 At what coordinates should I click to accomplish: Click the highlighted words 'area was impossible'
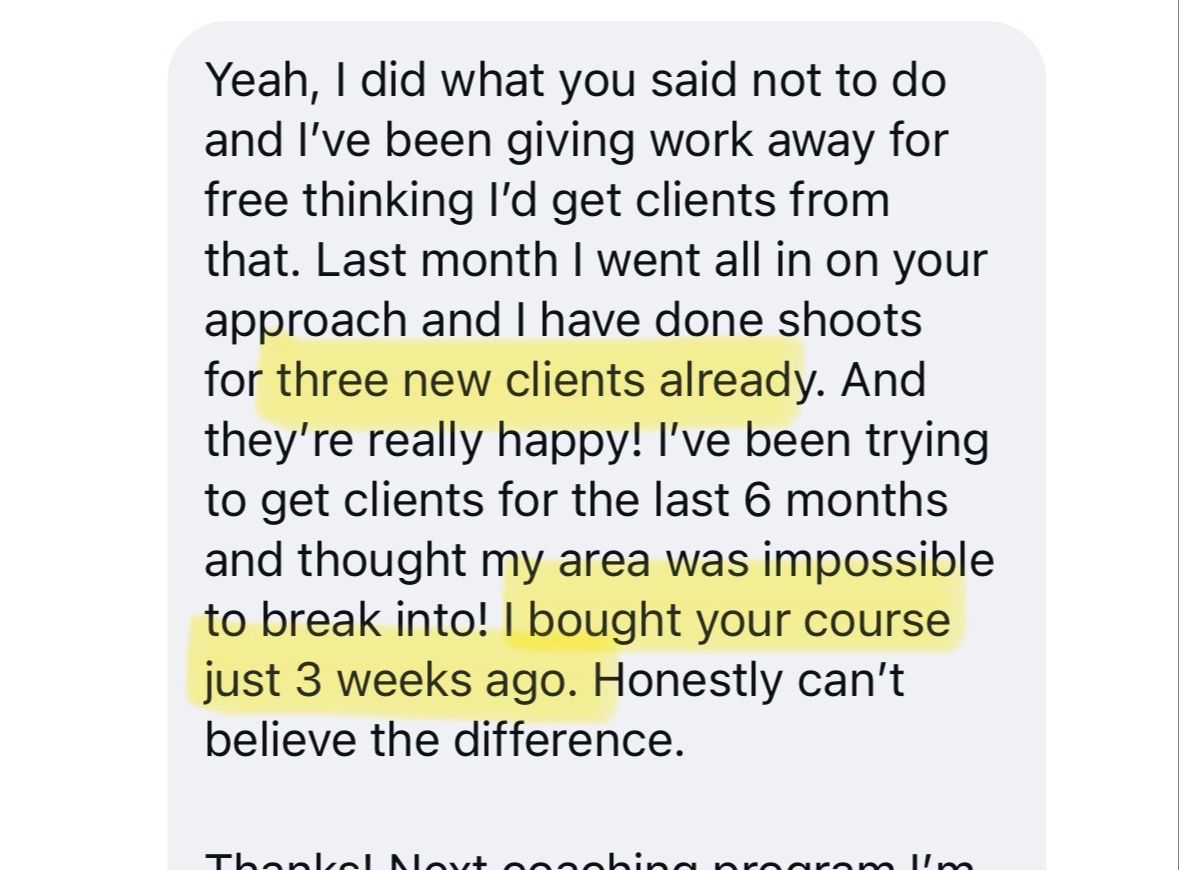pyautogui.click(x=777, y=561)
